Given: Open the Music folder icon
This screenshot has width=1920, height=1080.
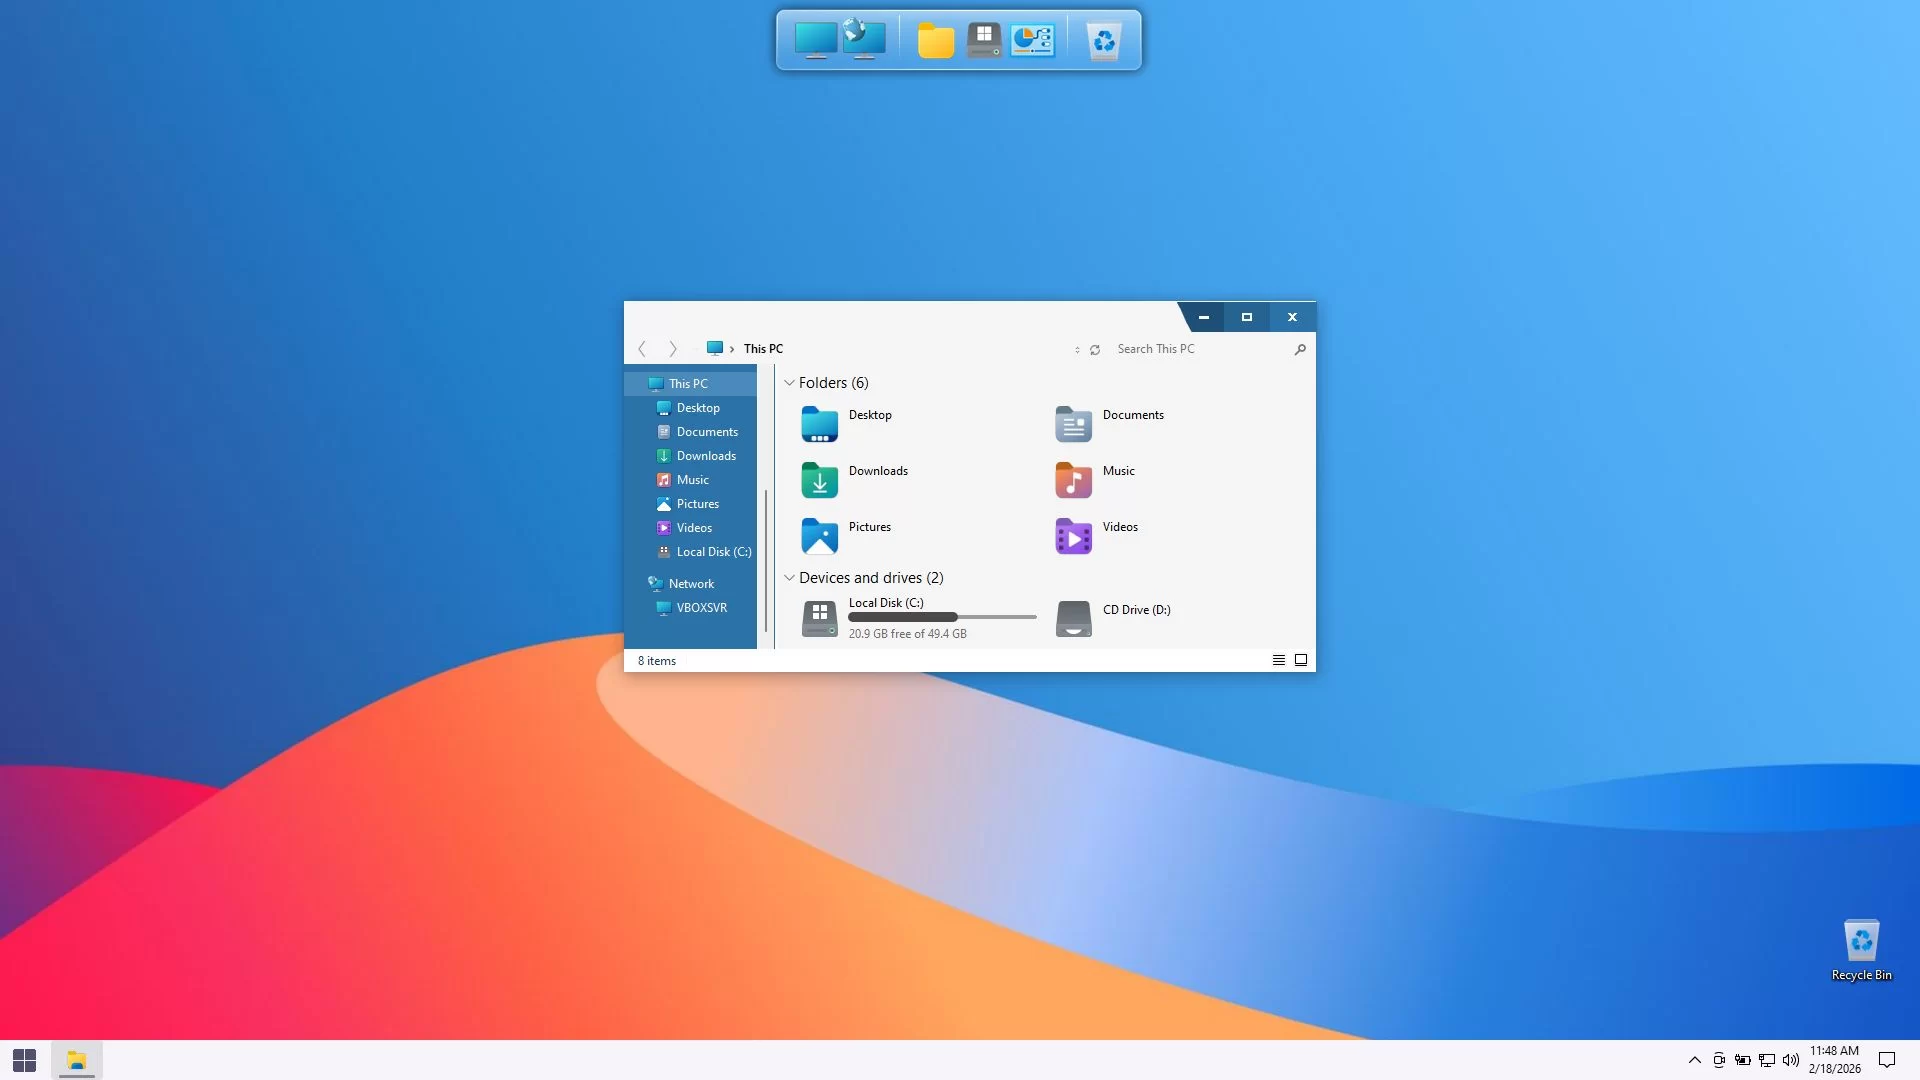Looking at the screenshot, I should [1073, 480].
